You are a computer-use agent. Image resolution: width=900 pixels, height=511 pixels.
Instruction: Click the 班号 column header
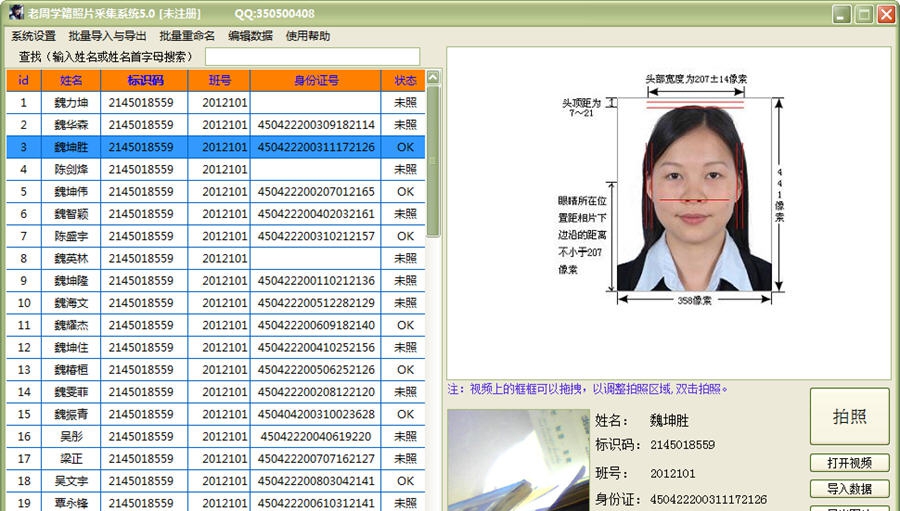(x=219, y=80)
